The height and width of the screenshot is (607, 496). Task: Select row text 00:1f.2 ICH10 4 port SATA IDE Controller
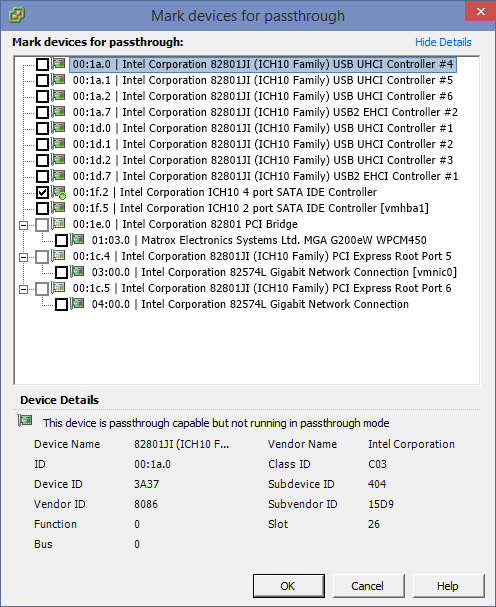coord(225,192)
